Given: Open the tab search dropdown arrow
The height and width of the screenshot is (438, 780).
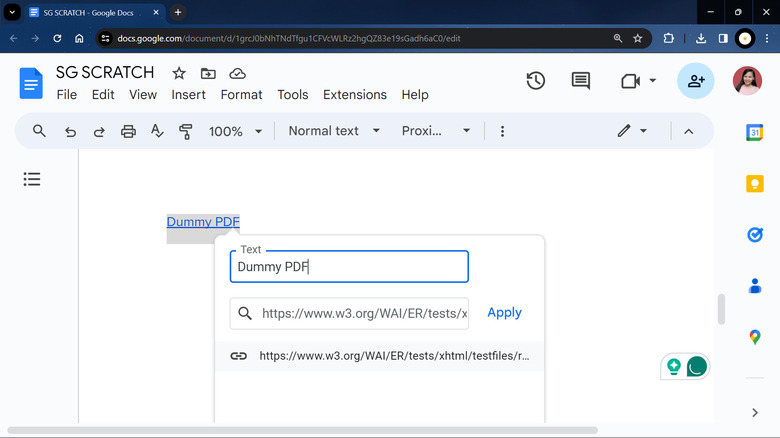Looking at the screenshot, I should point(12,12).
